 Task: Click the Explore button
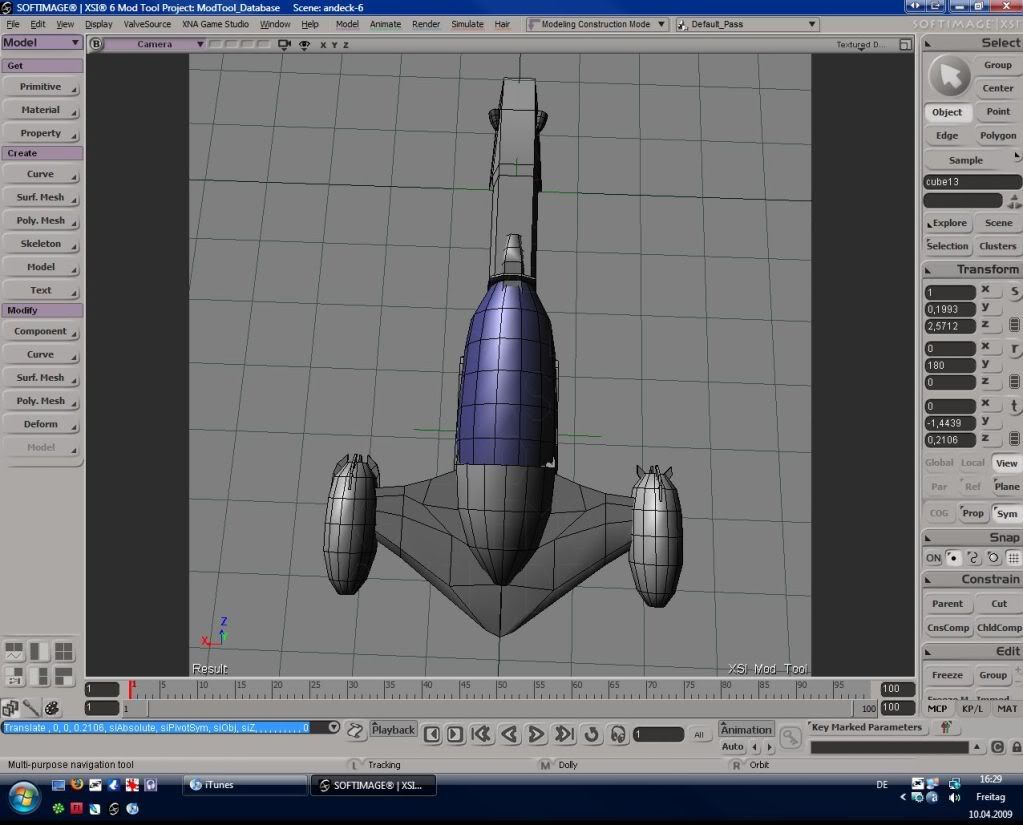coord(949,223)
